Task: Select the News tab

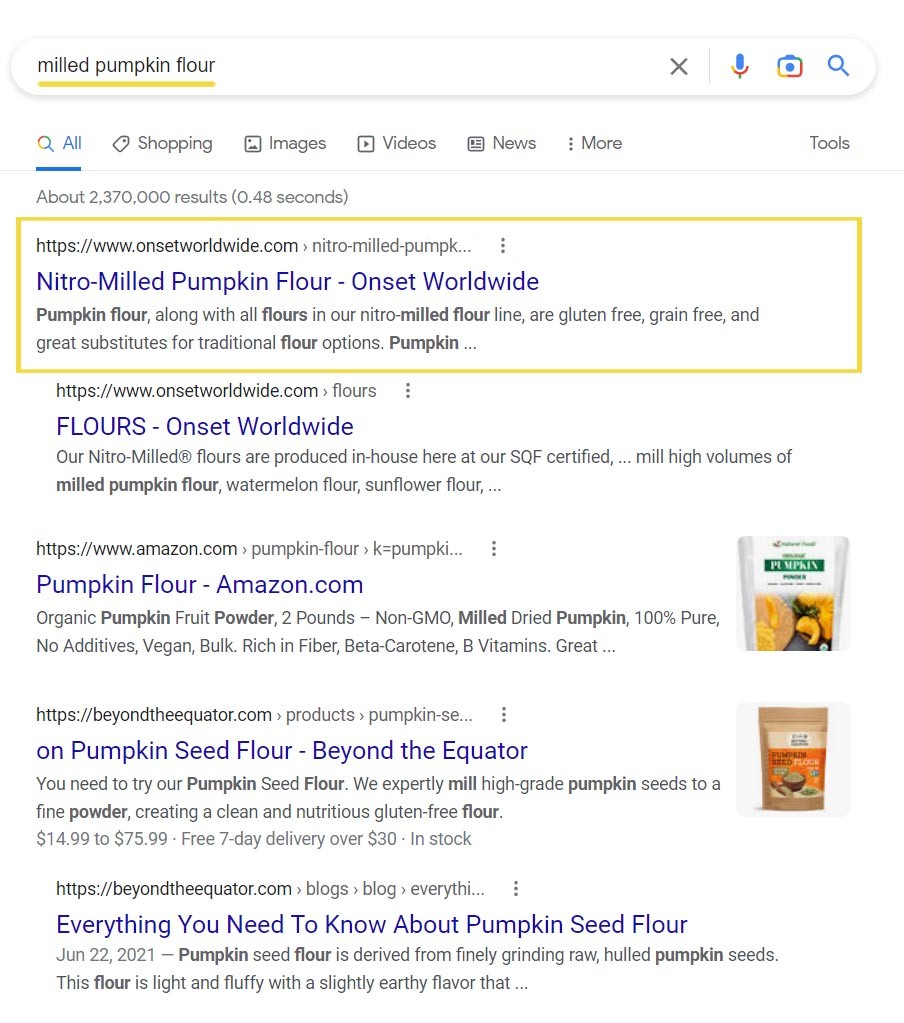Action: pos(502,143)
